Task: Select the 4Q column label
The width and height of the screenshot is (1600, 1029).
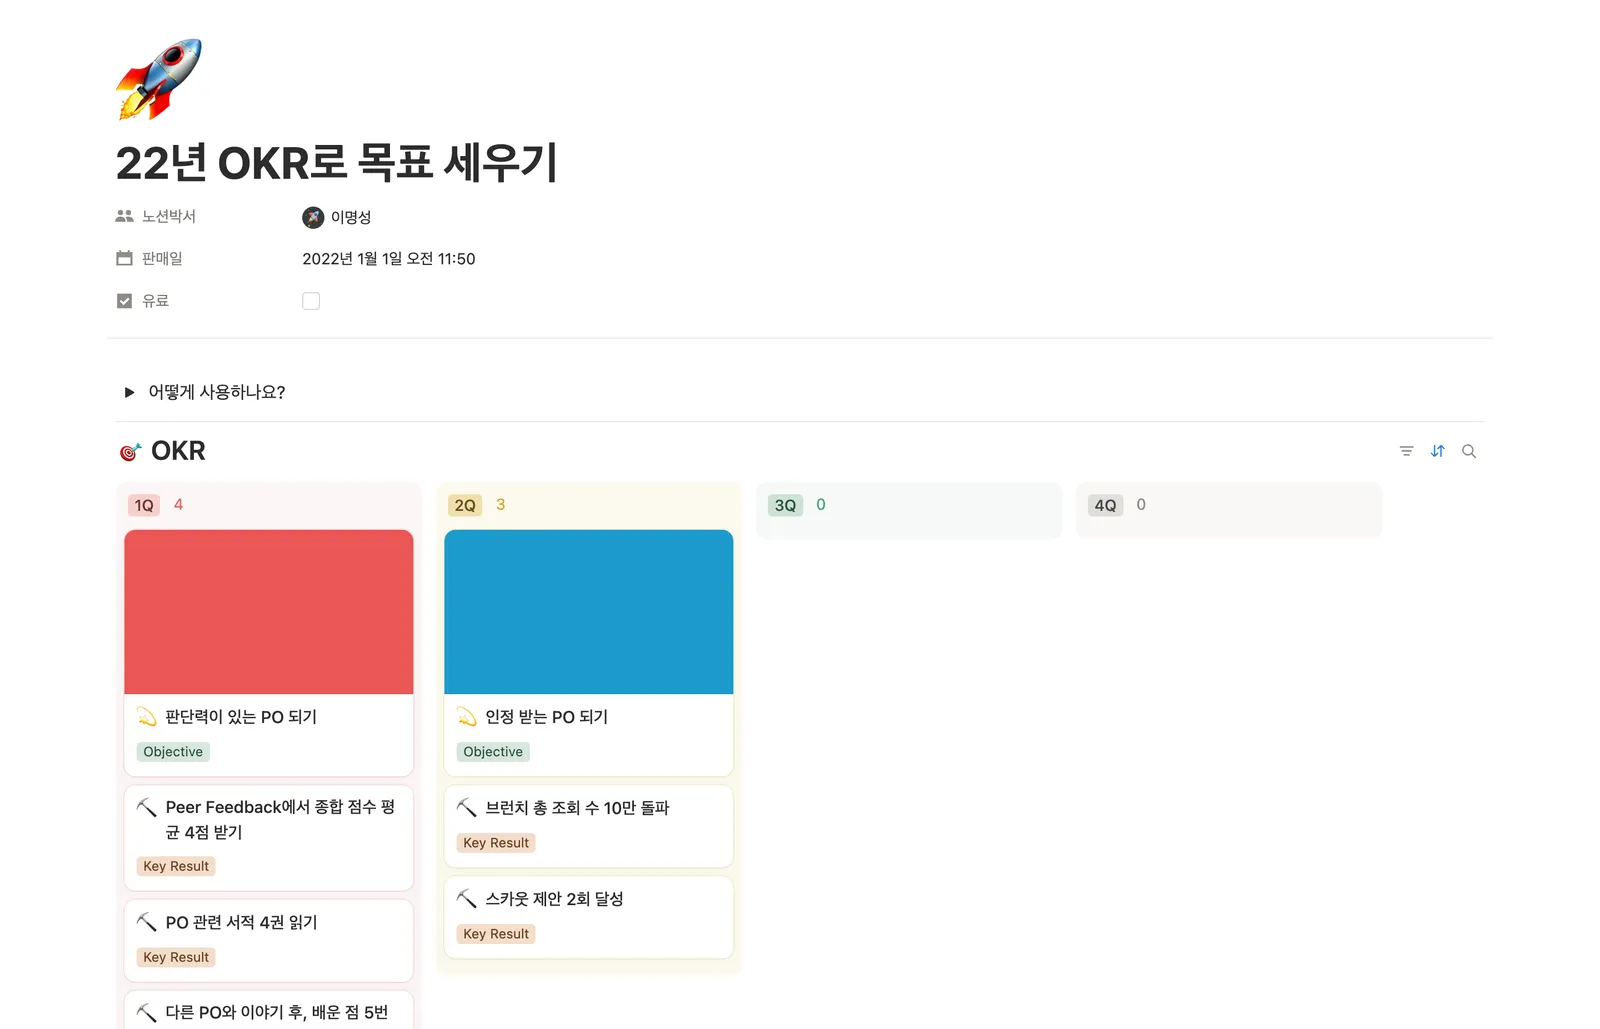Action: coord(1105,505)
